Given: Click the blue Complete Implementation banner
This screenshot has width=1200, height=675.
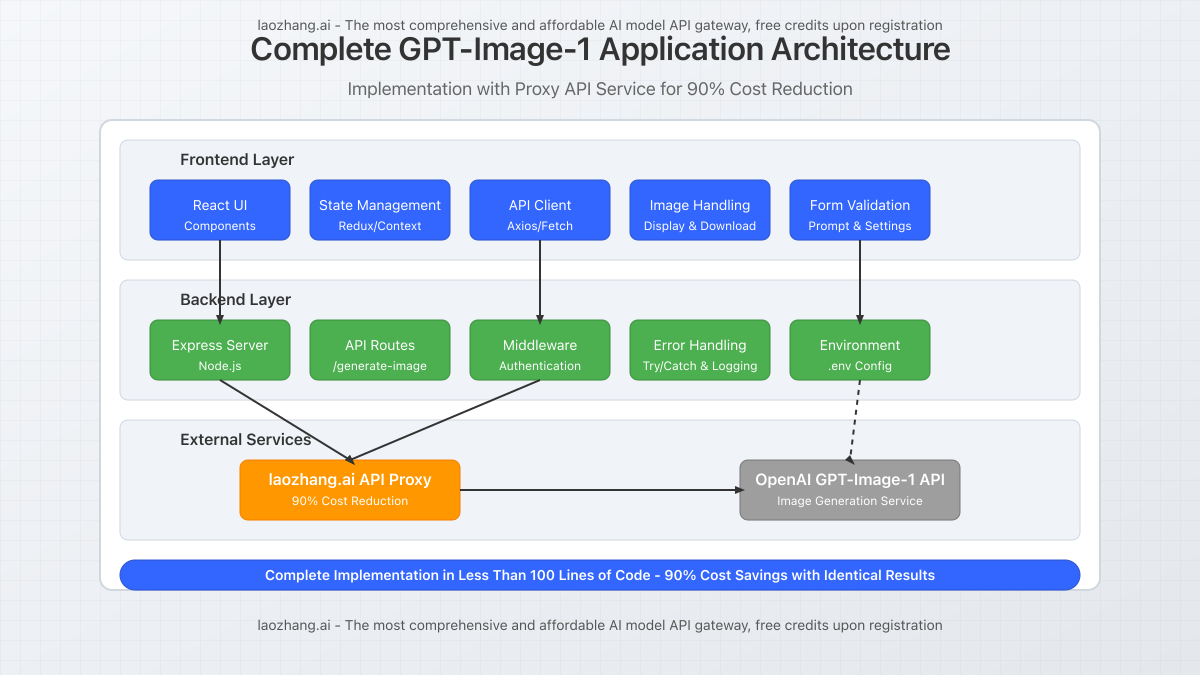Looking at the screenshot, I should click(x=600, y=575).
